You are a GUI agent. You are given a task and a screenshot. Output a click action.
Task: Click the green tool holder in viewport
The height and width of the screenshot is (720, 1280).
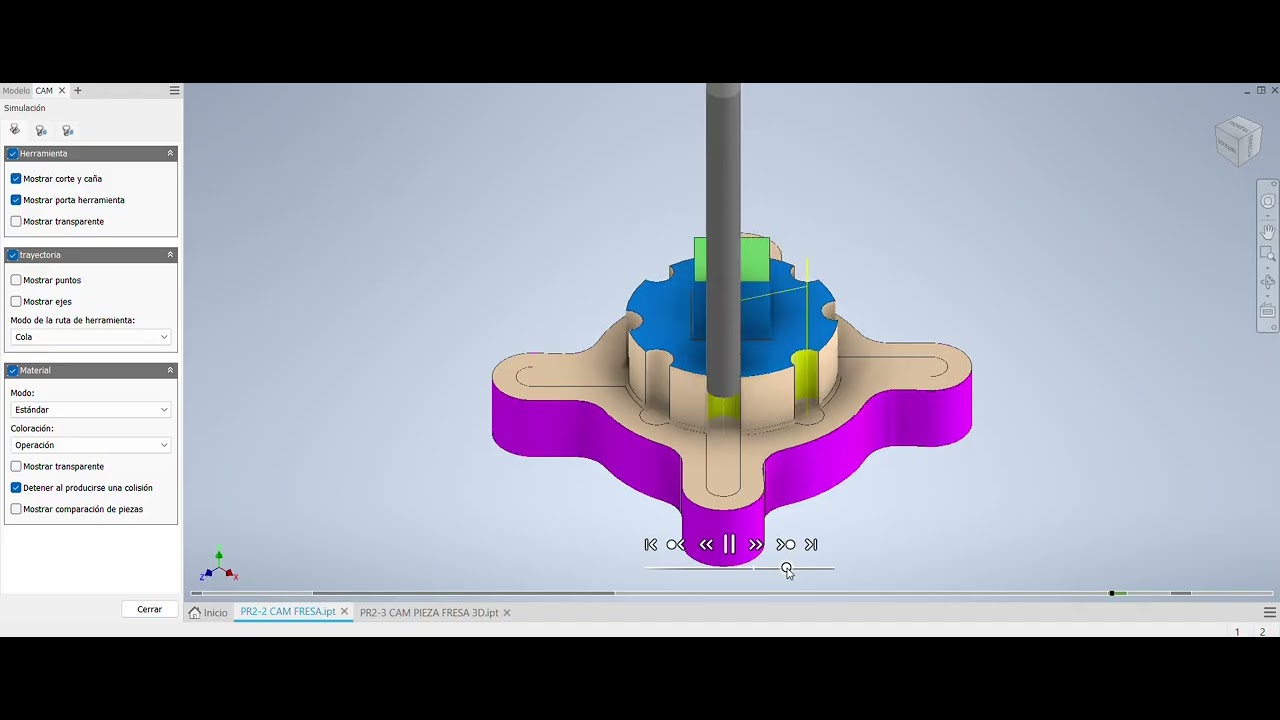(x=731, y=259)
